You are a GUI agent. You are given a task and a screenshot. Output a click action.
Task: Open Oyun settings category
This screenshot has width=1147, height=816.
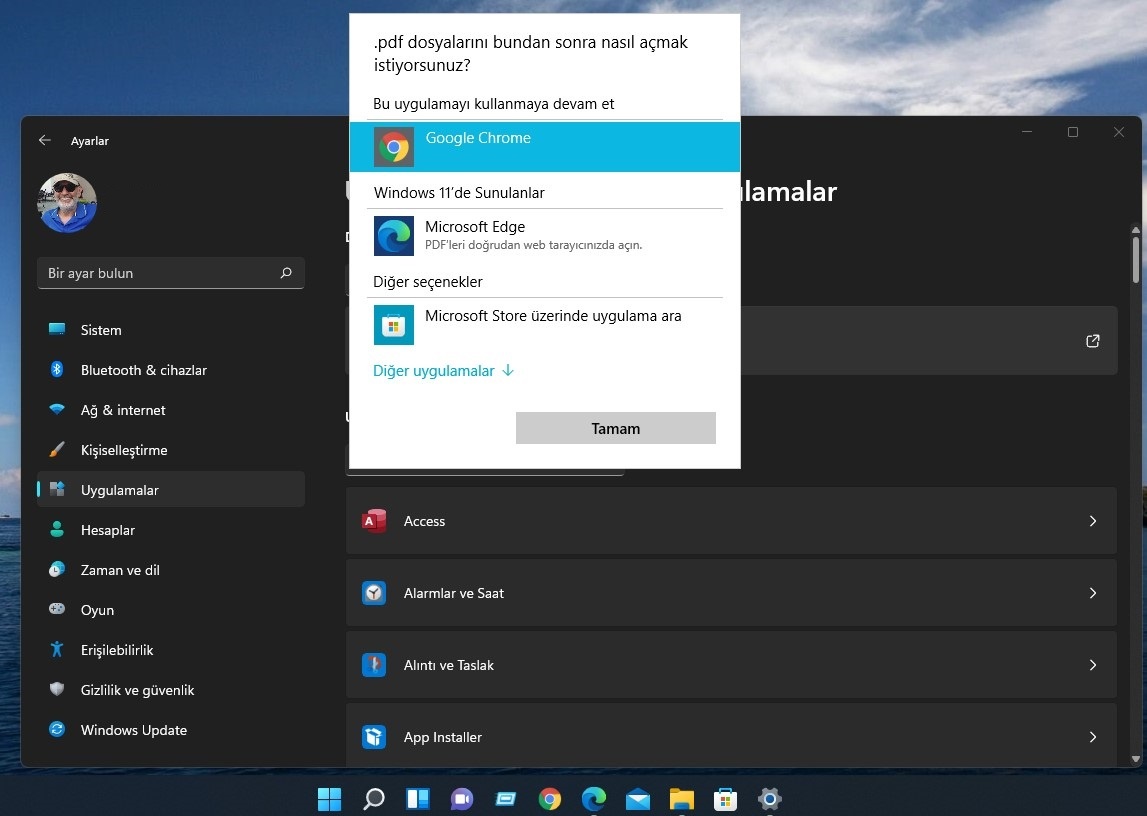coord(170,610)
